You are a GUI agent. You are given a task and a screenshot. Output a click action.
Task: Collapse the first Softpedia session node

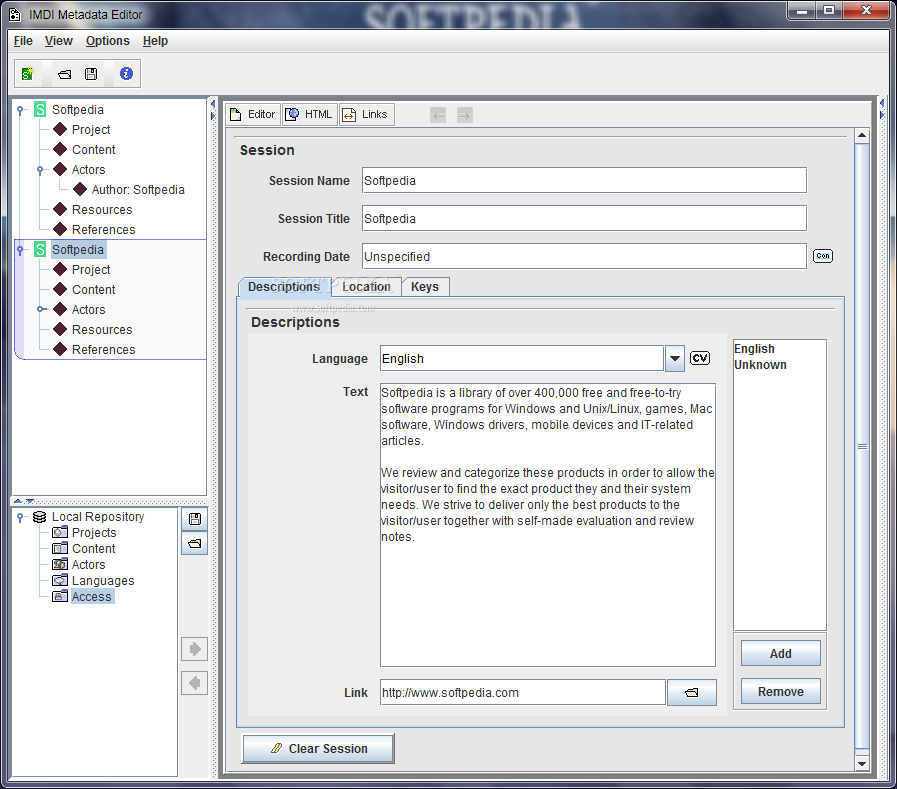(x=20, y=110)
